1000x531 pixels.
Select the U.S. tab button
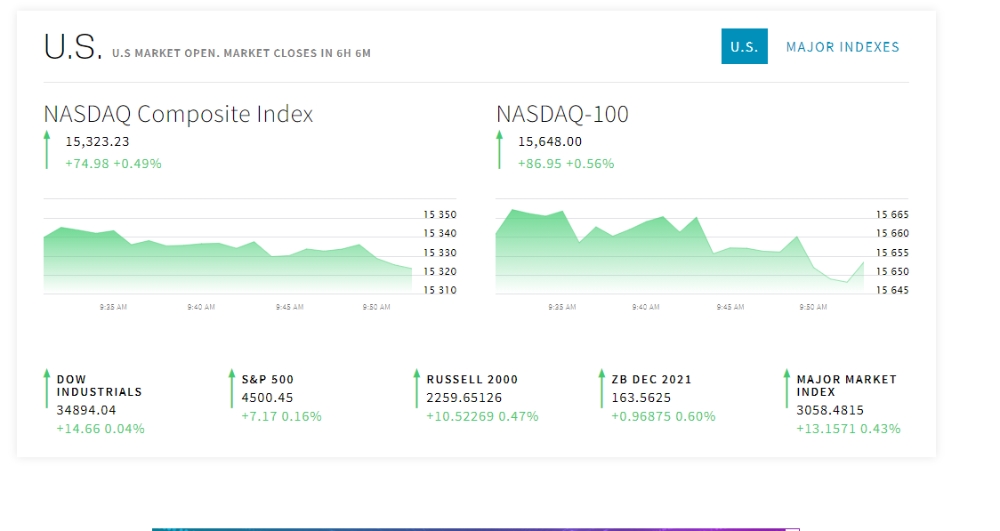point(744,46)
